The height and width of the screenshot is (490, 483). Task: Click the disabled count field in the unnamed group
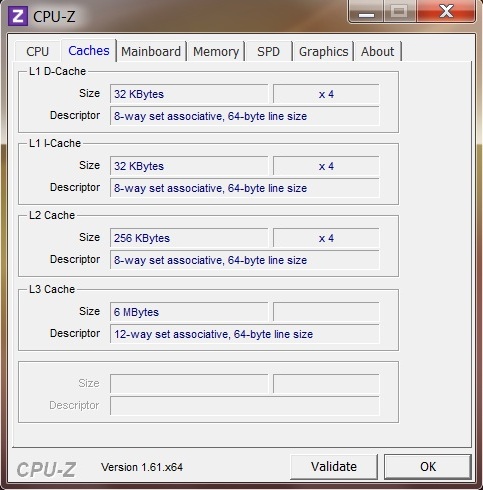[x=326, y=384]
